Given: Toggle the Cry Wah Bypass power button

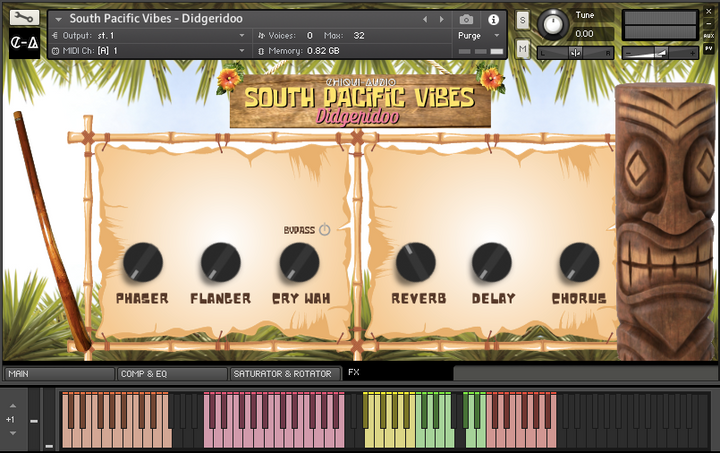Looking at the screenshot, I should point(325,229).
